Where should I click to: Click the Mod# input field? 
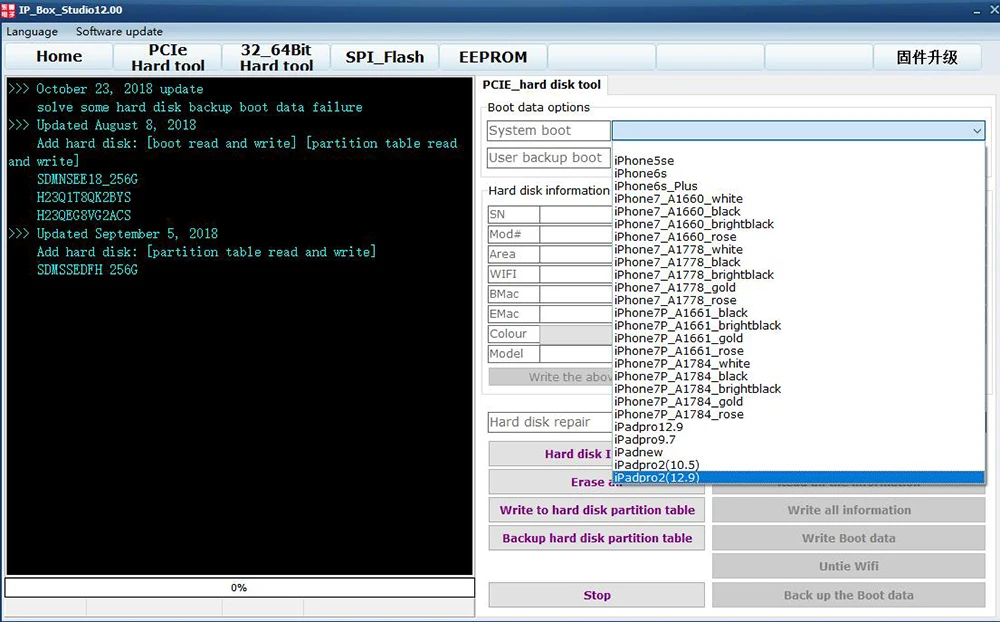(x=576, y=234)
